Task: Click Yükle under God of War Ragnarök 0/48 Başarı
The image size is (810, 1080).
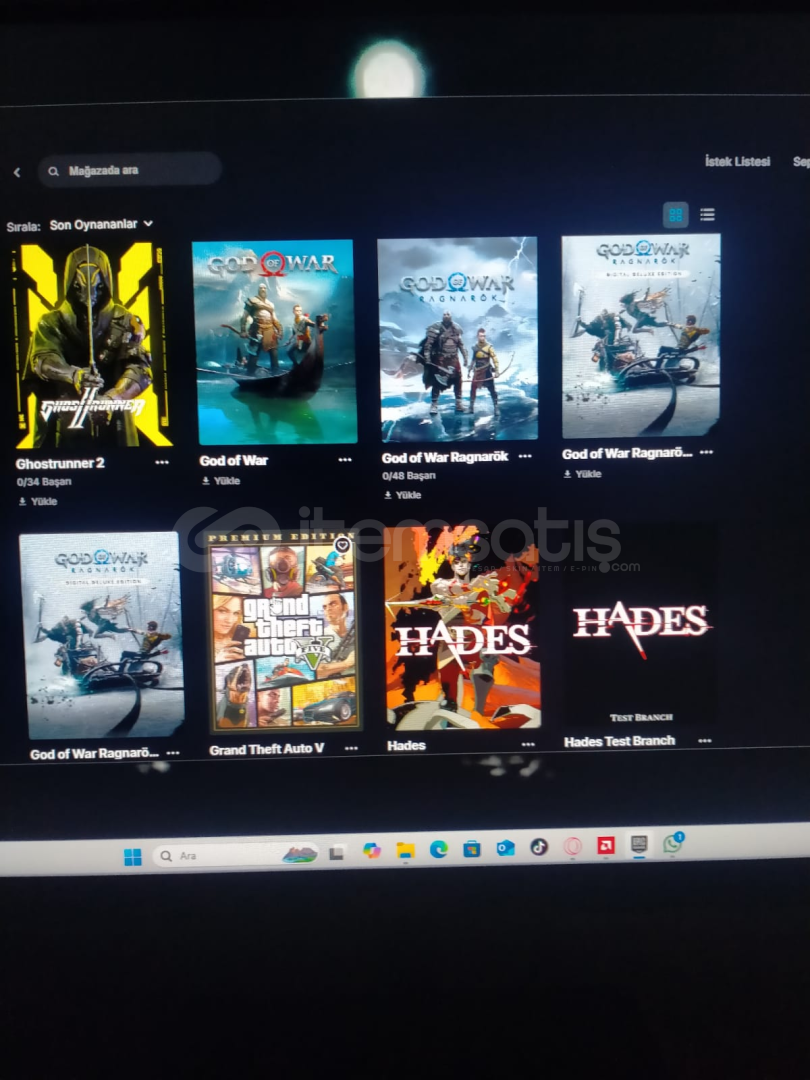Action: [x=403, y=495]
